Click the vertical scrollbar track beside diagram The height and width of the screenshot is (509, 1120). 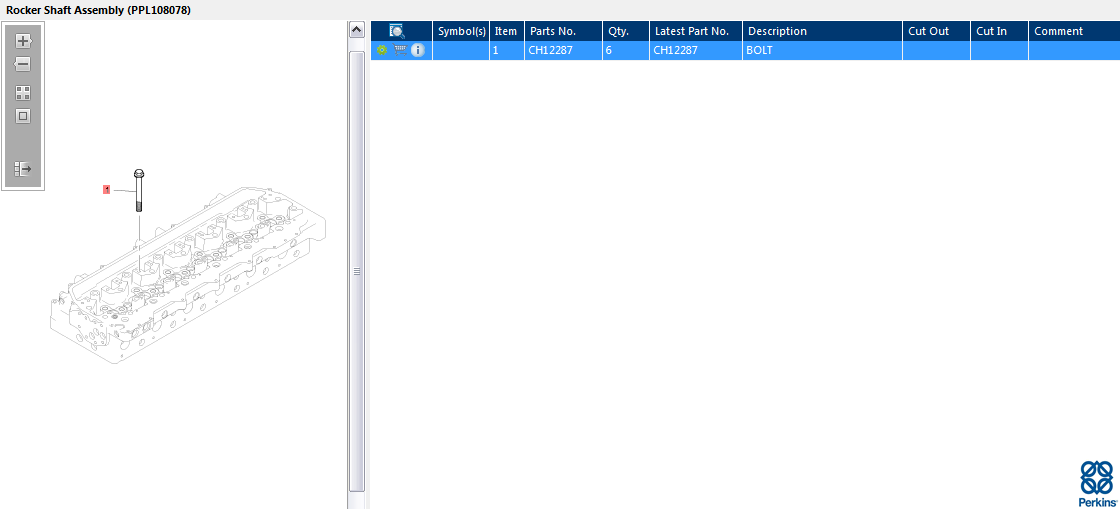coord(356,271)
